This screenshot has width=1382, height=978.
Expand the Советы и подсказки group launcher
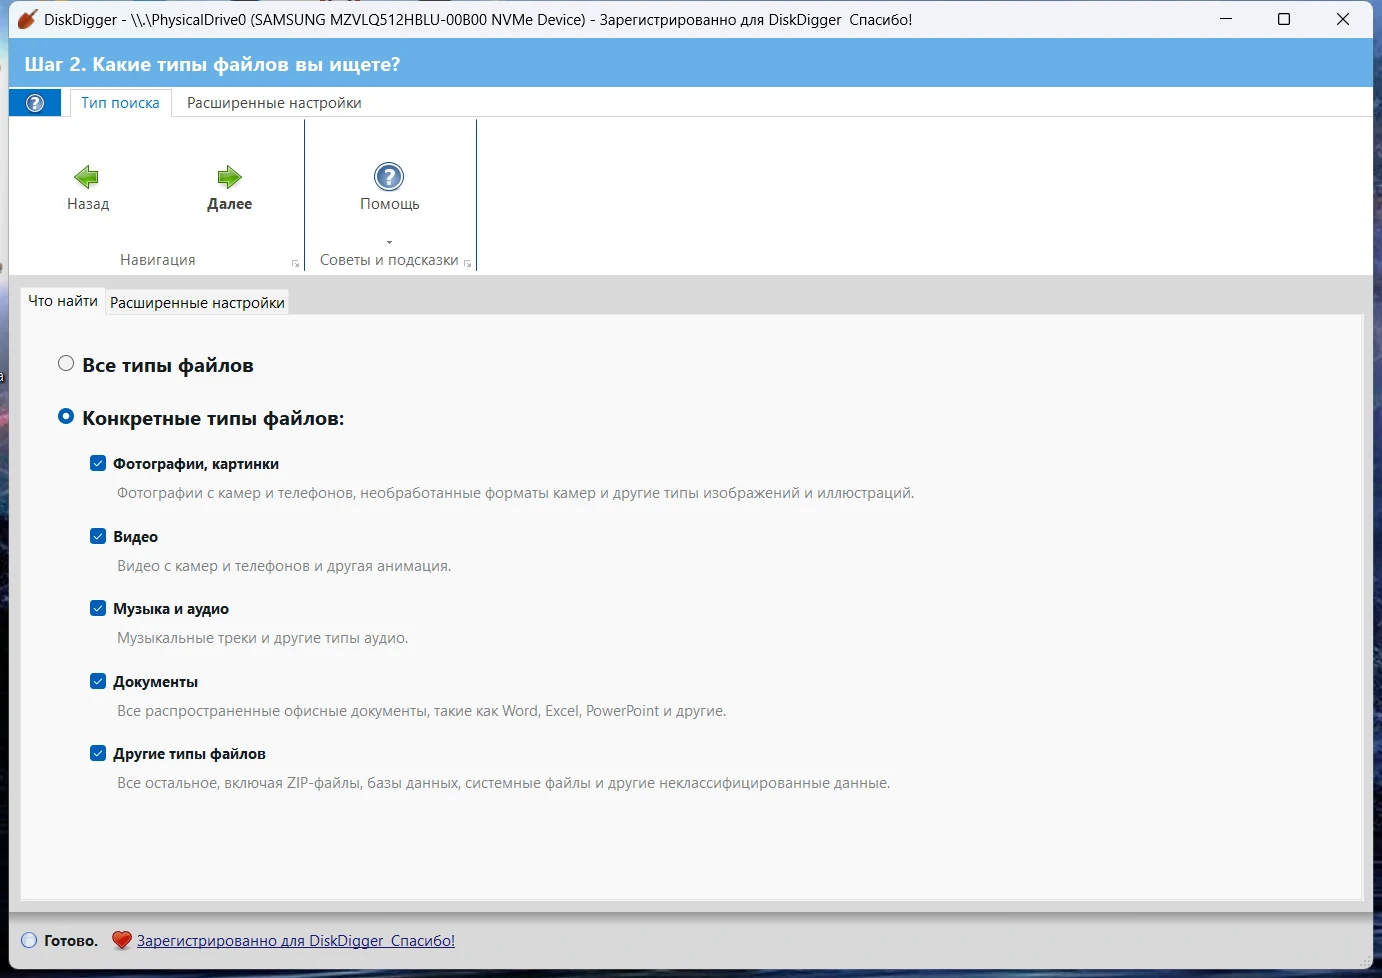coord(467,263)
